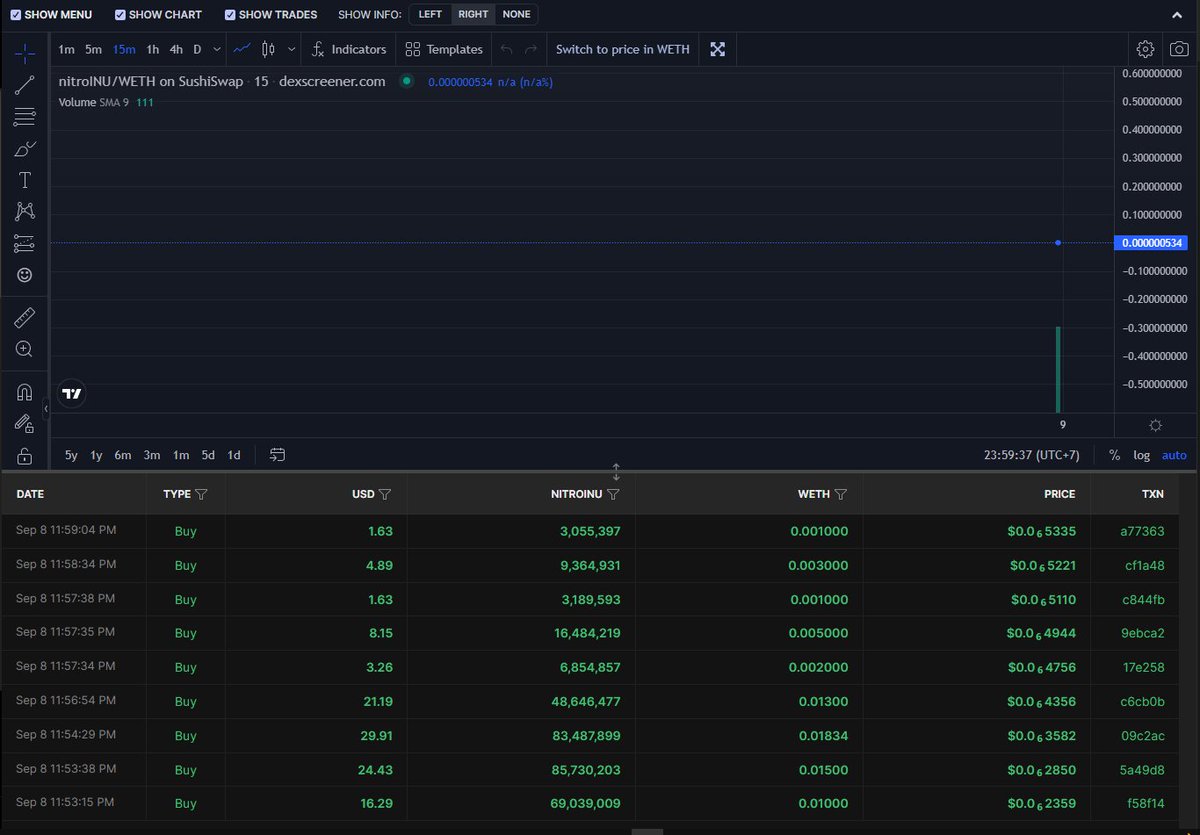Open chart style dropdown arrow
Image resolution: width=1200 pixels, height=835 pixels.
coord(292,49)
